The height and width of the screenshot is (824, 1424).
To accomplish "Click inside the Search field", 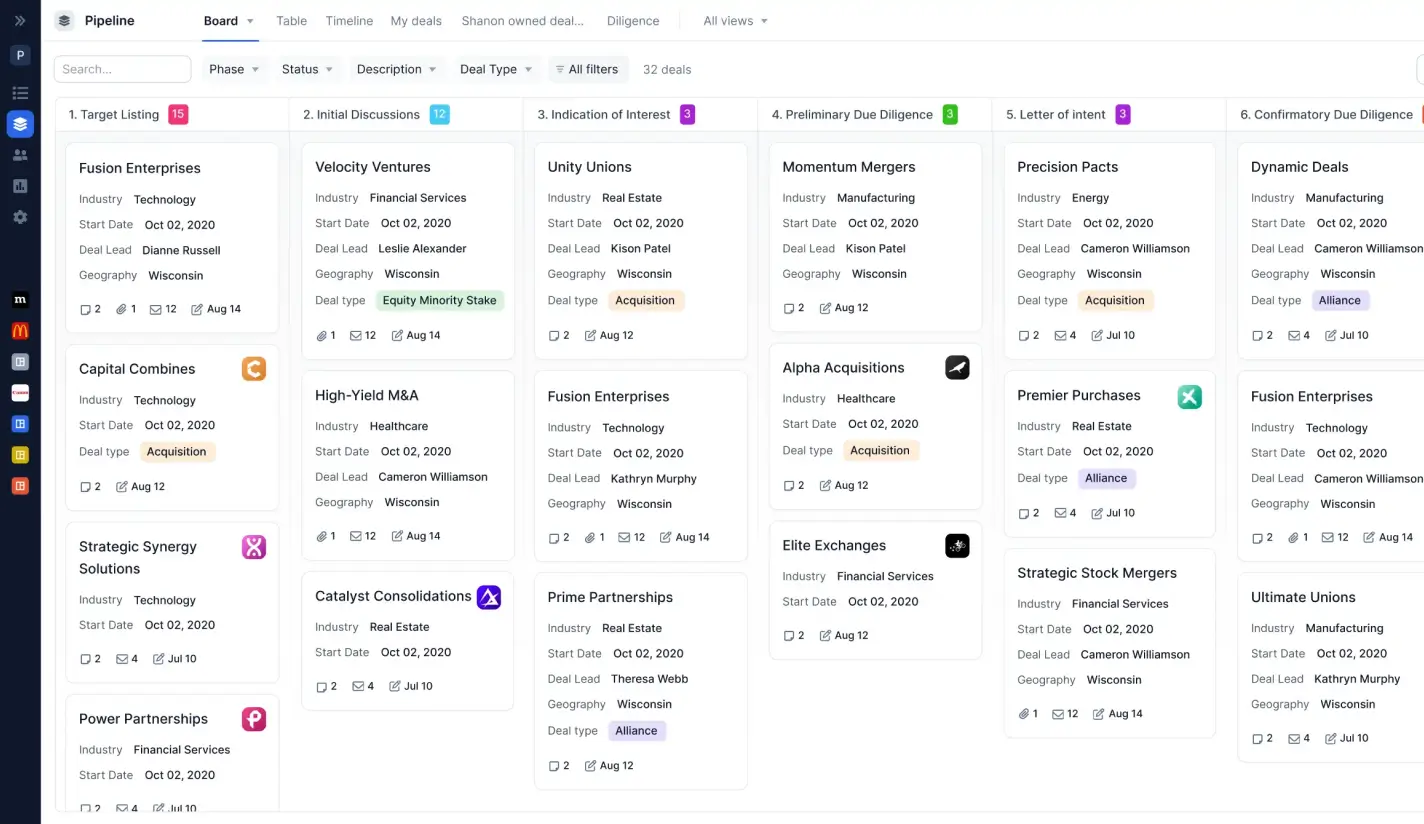I will pyautogui.click(x=122, y=69).
